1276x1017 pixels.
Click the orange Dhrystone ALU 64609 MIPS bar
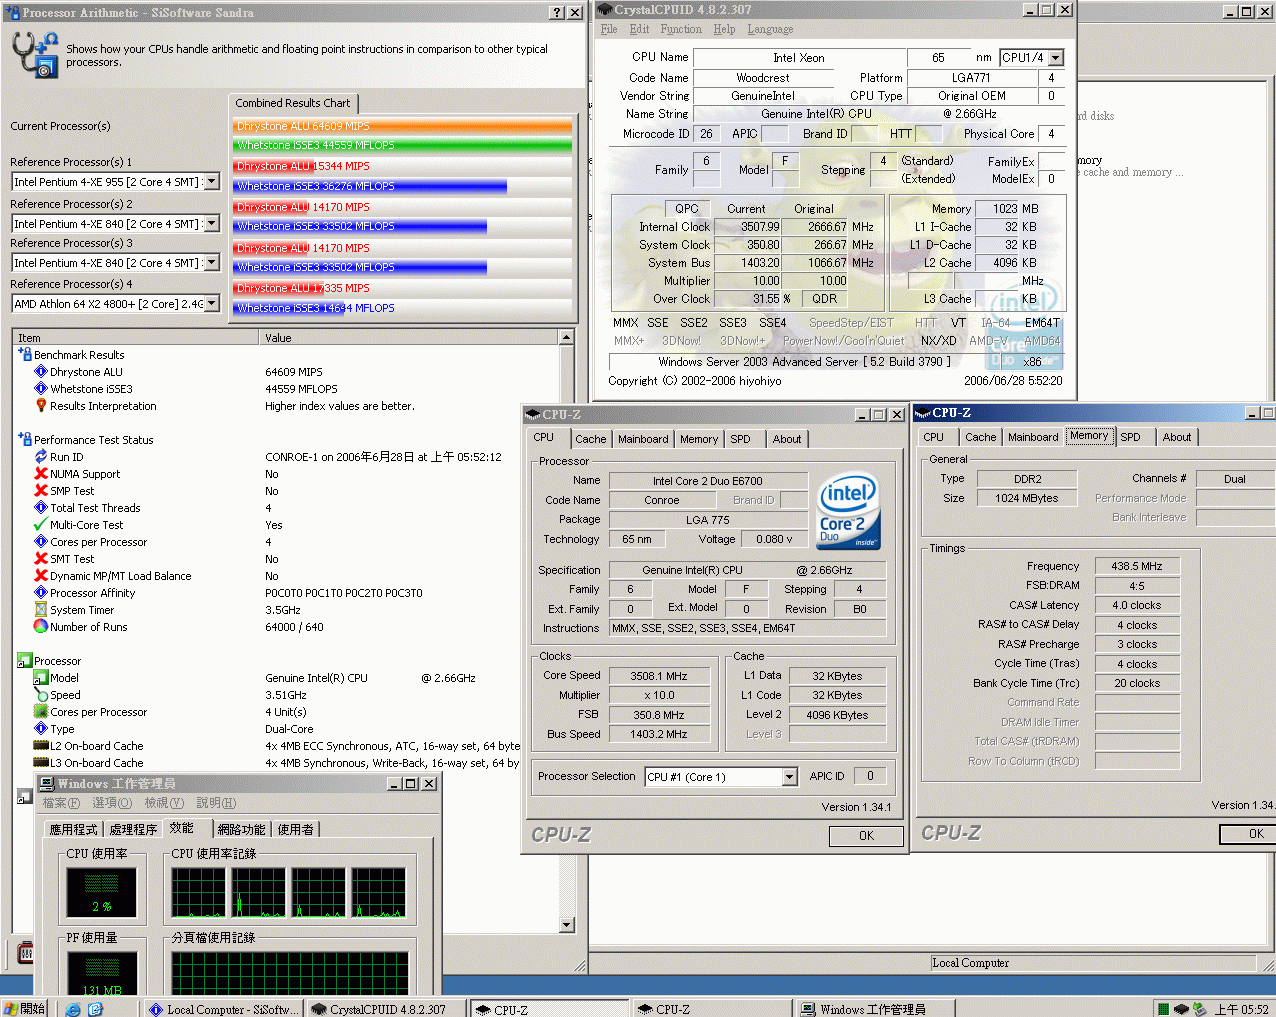[x=402, y=126]
